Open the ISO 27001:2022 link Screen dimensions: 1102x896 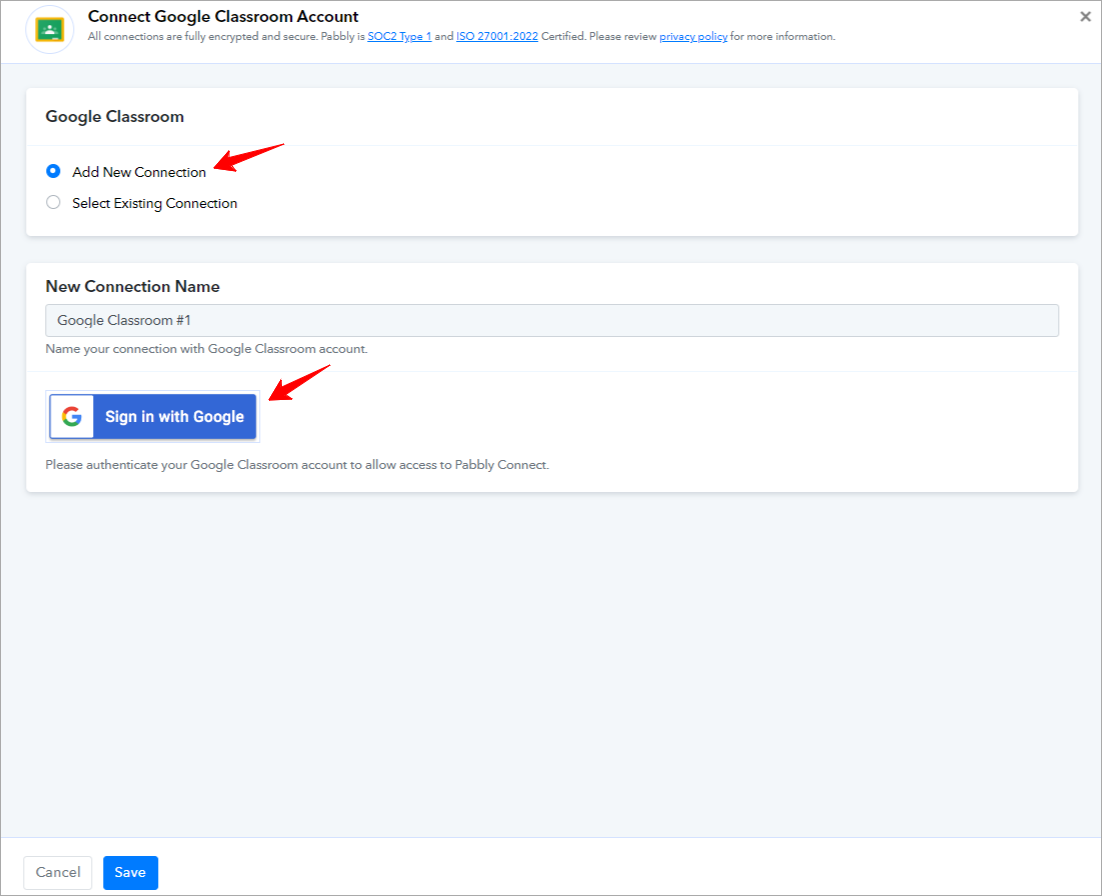[497, 37]
